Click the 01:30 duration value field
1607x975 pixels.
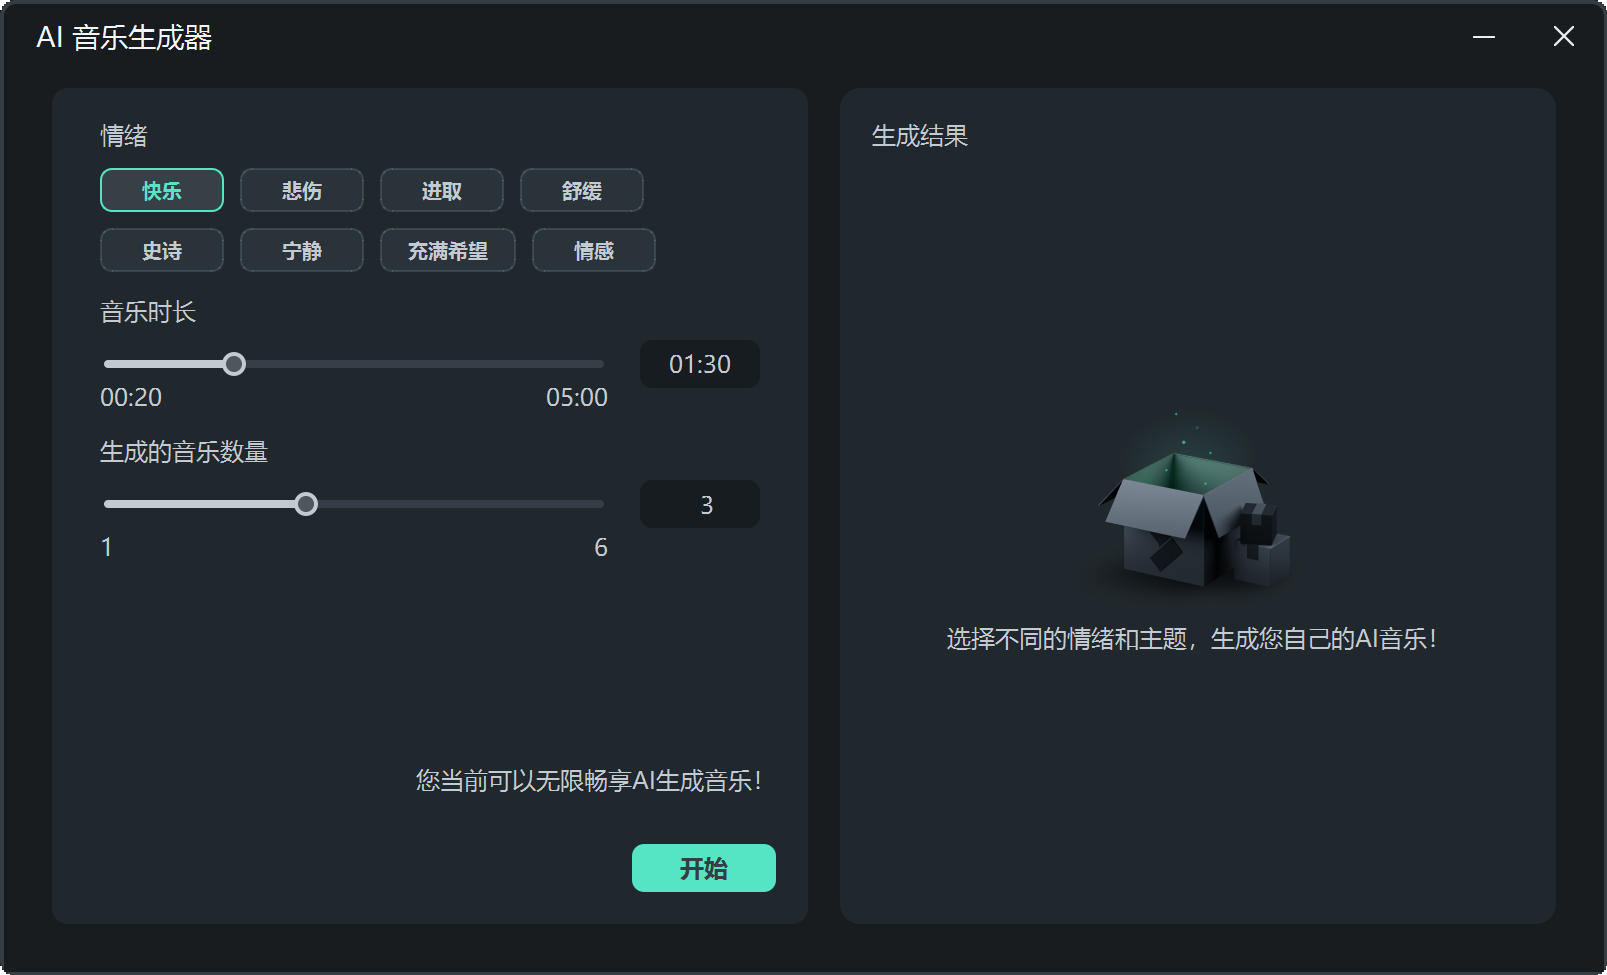point(699,364)
